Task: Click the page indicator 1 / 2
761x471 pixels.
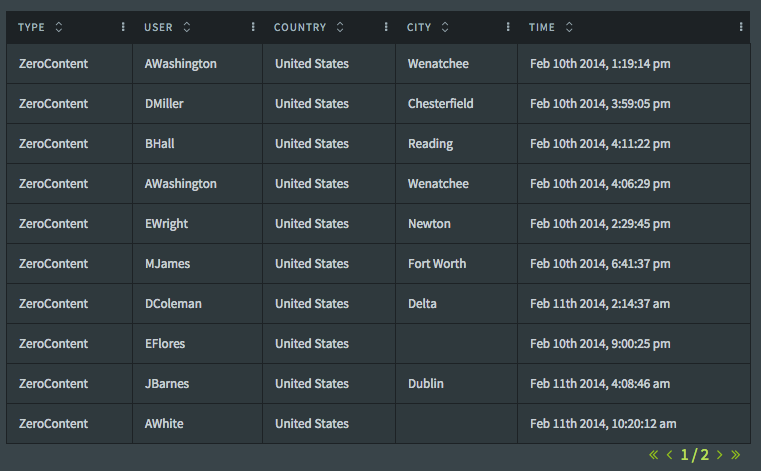Action: pyautogui.click(x=694, y=455)
